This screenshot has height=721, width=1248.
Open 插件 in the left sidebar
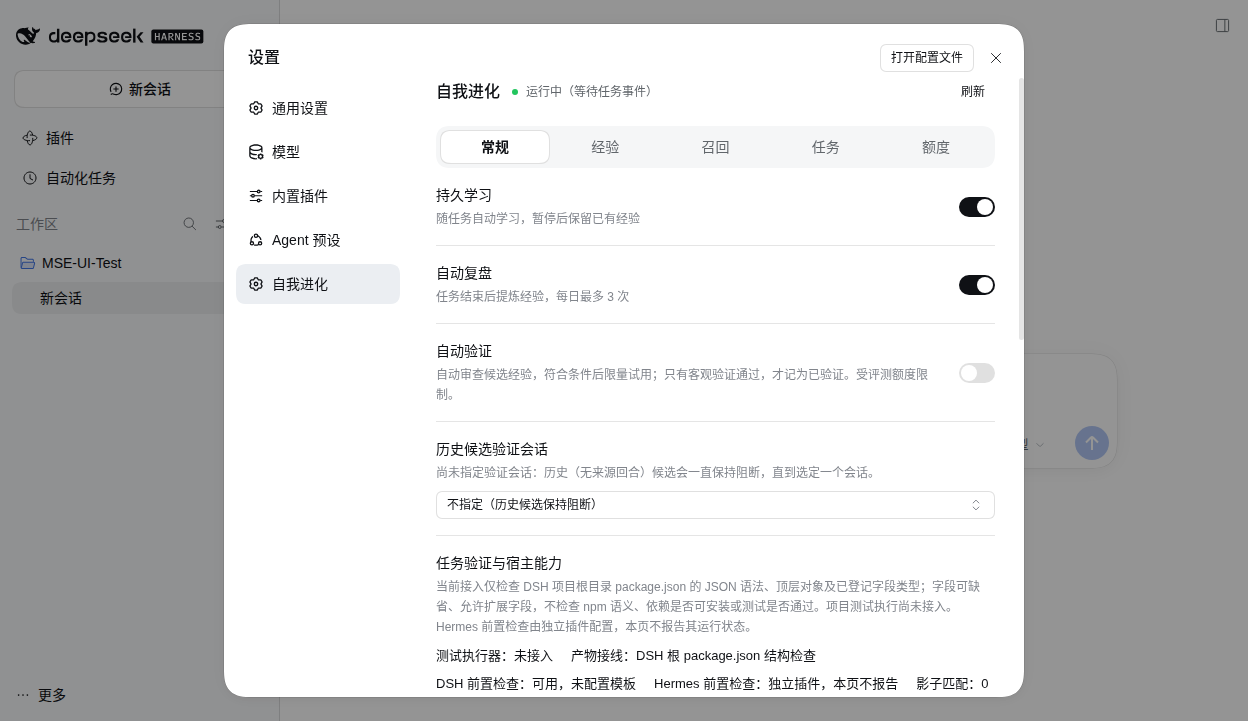pyautogui.click(x=60, y=138)
